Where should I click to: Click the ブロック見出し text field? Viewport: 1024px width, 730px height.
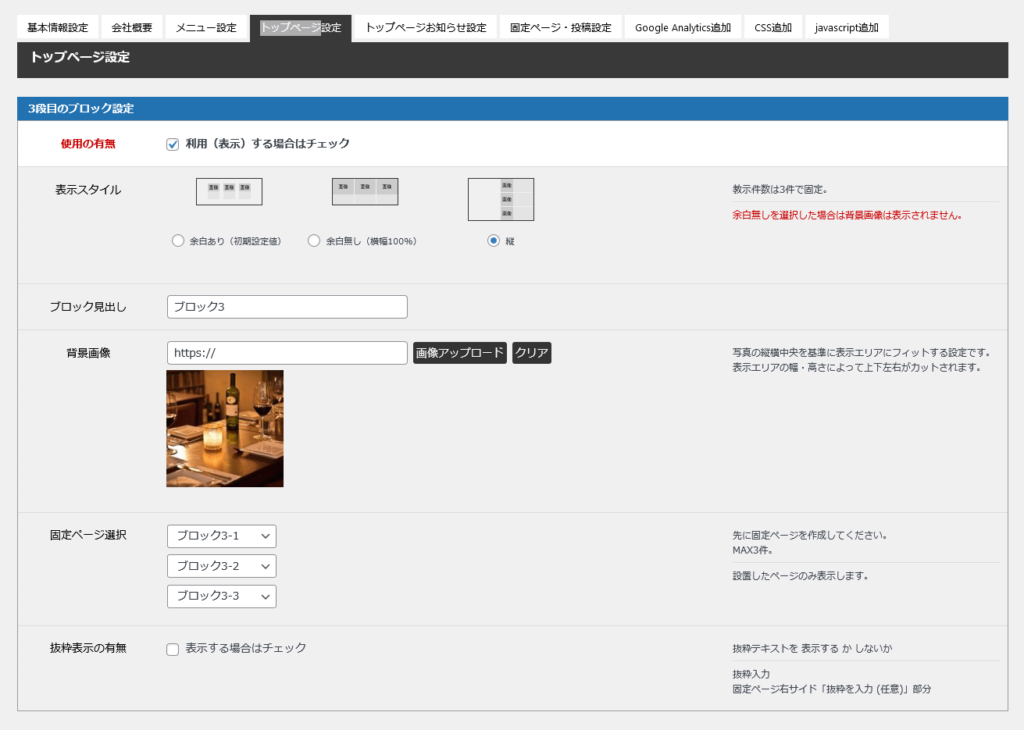287,307
